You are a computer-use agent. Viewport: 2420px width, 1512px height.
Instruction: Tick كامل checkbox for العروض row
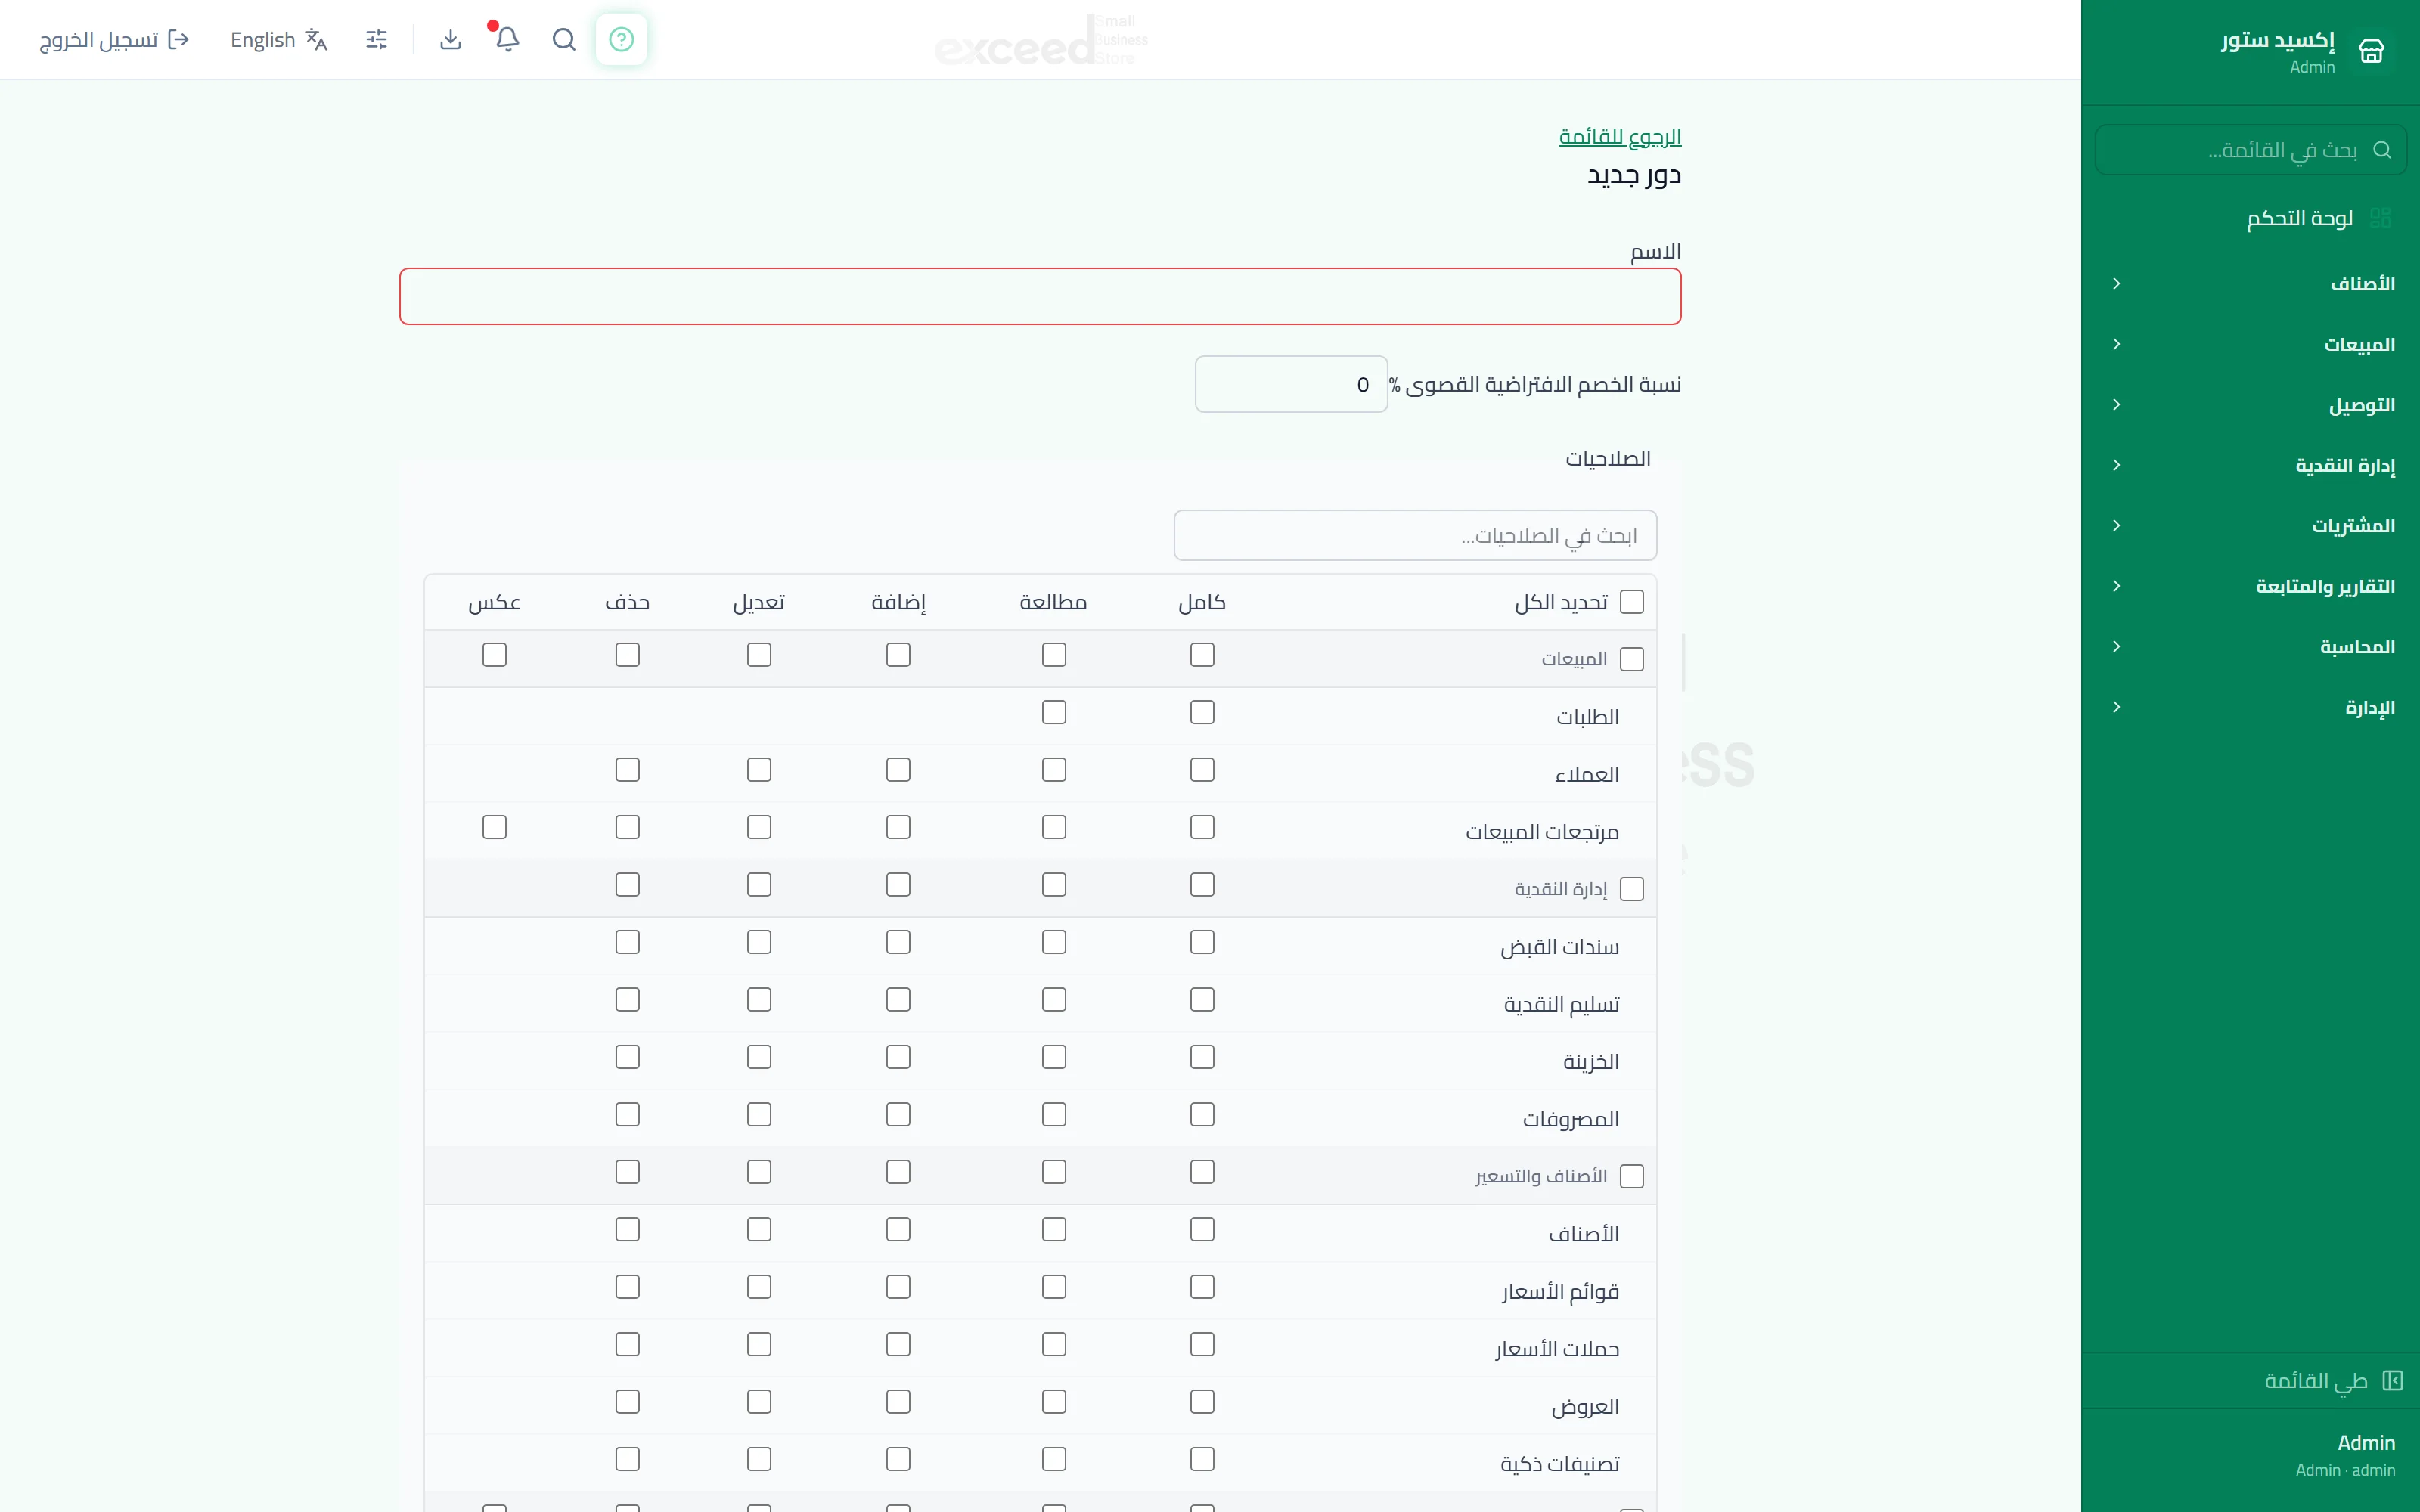(1202, 1402)
